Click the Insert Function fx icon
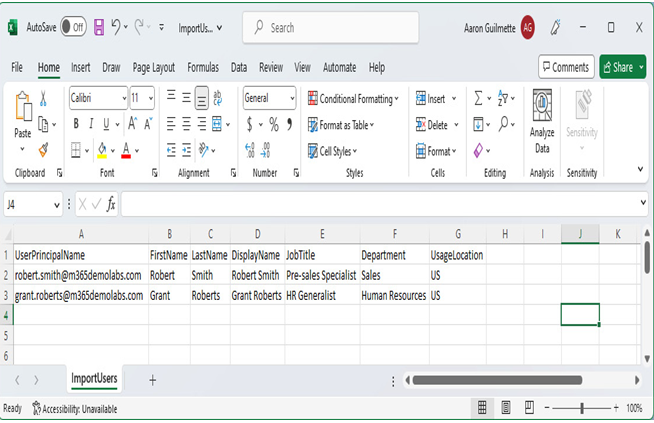The image size is (654, 423). pos(111,204)
